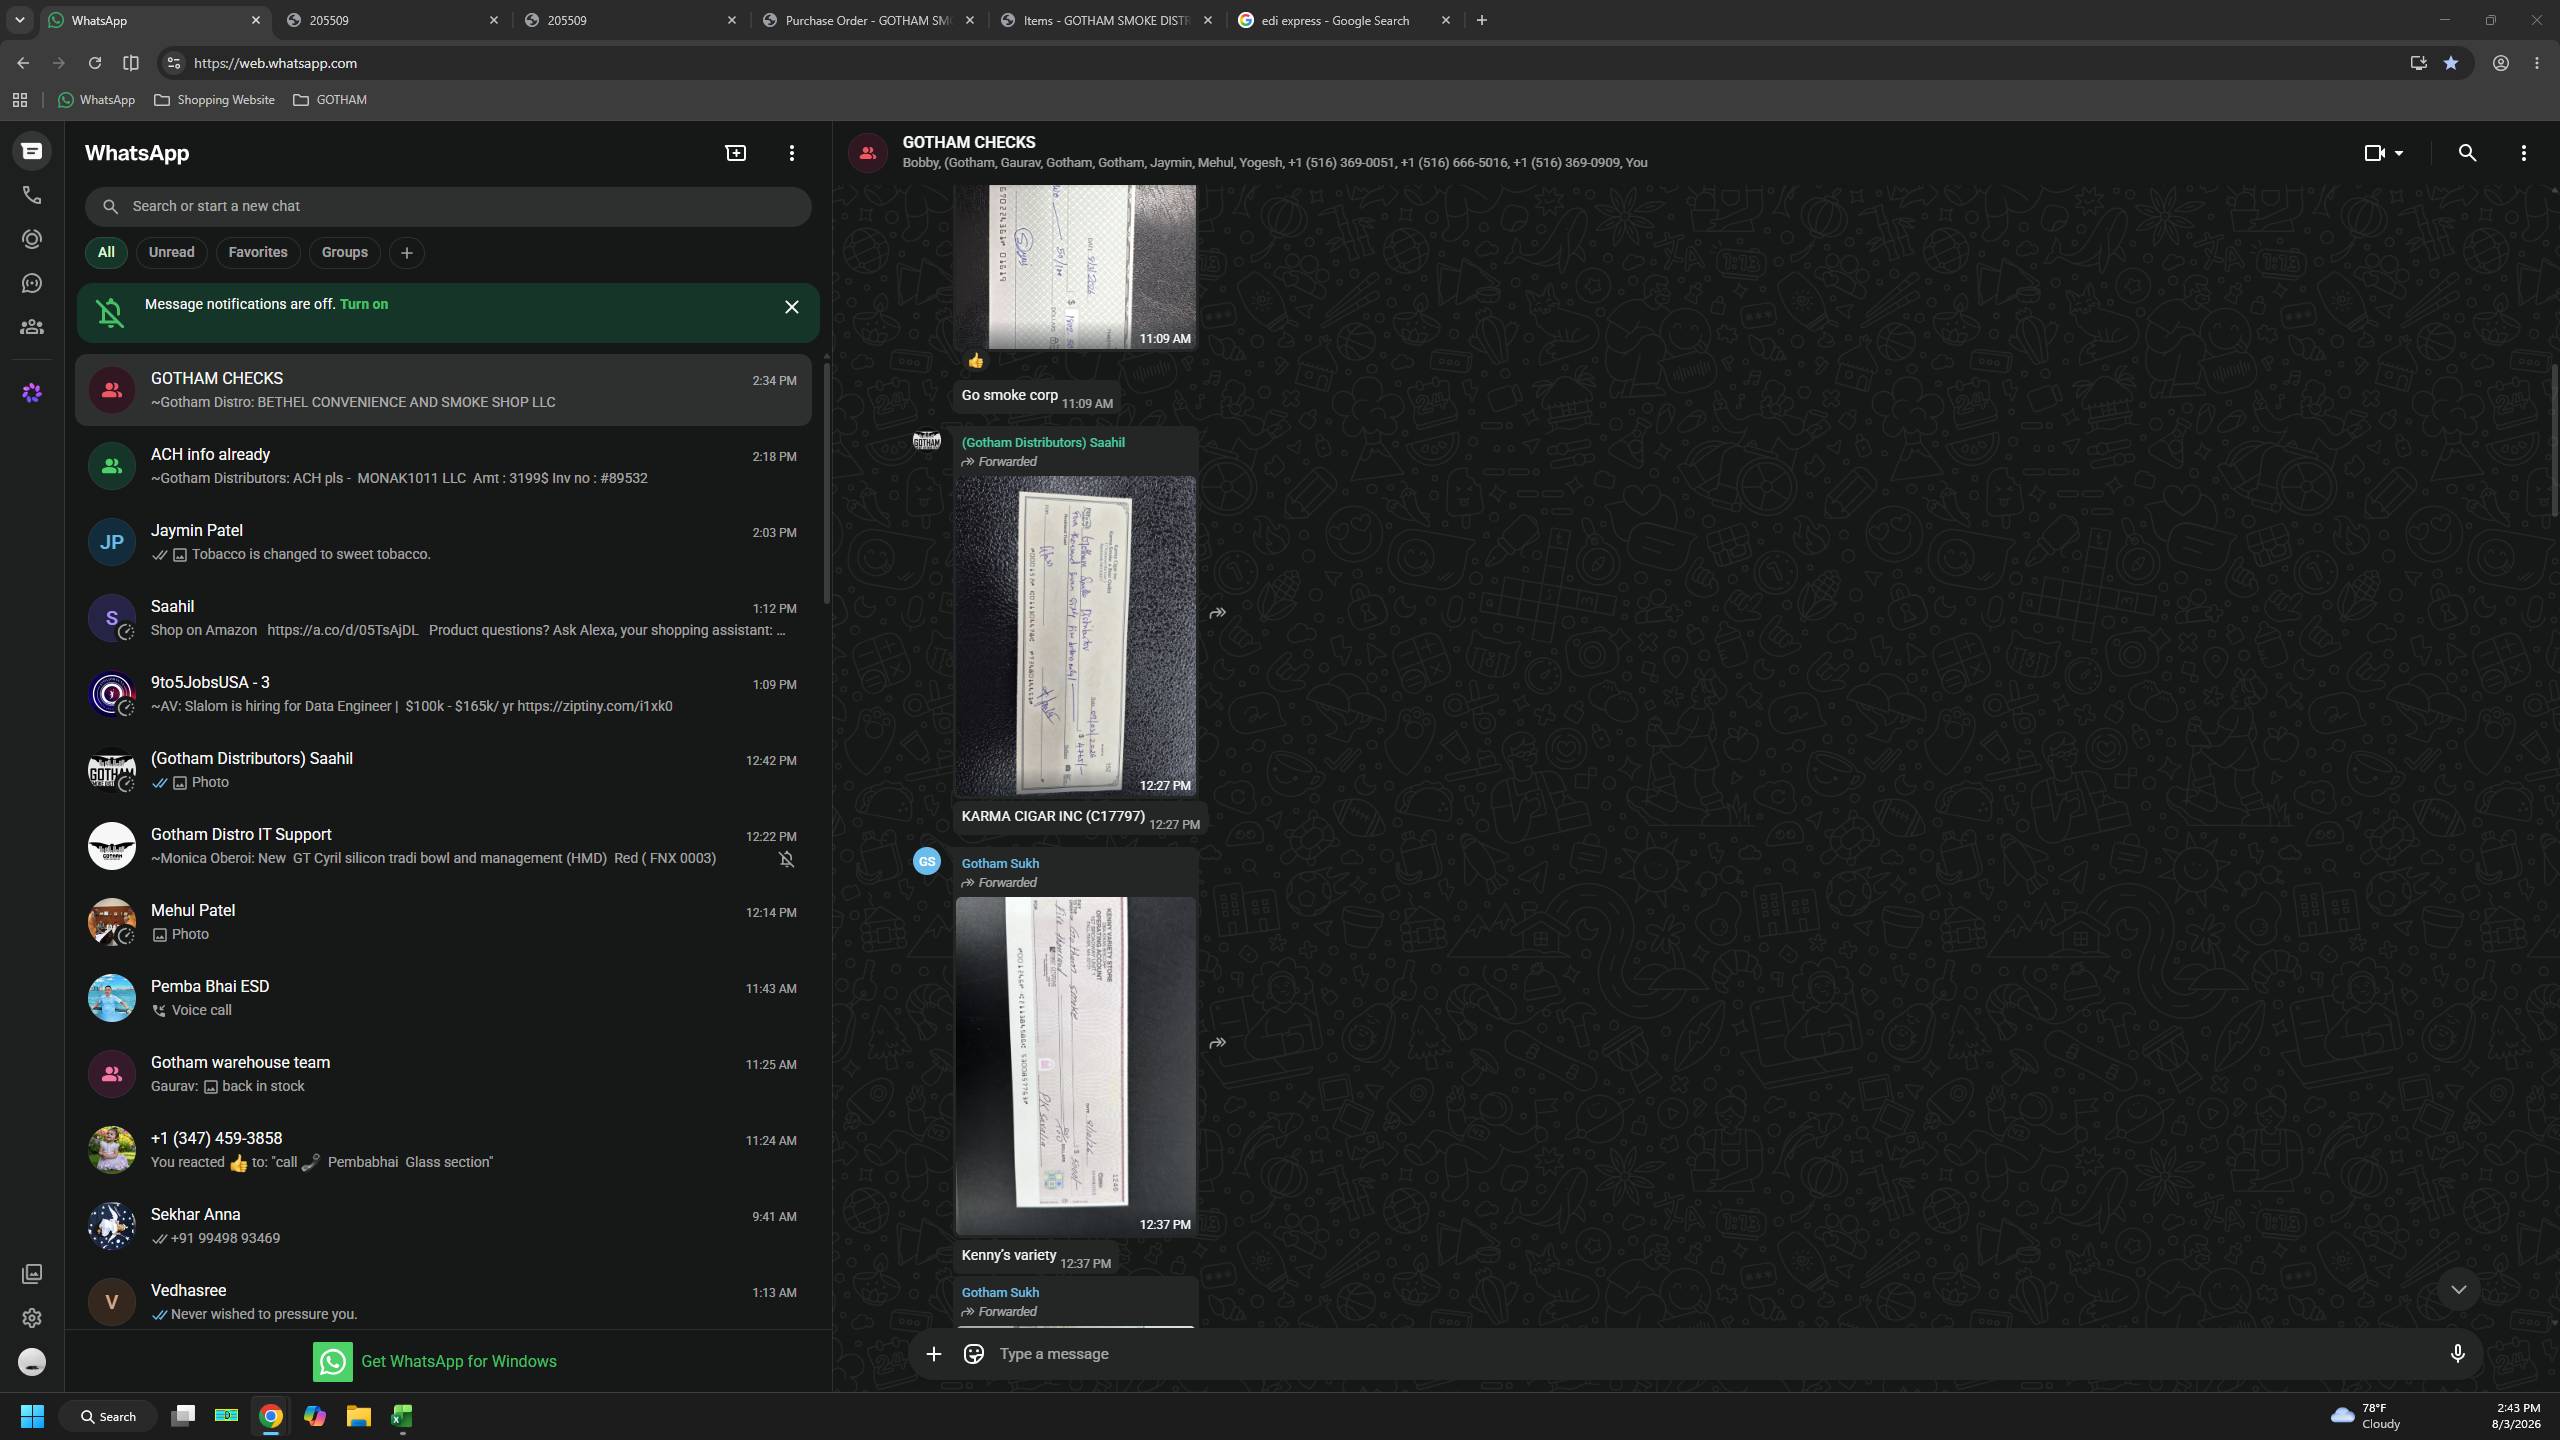Open the chat list three-dot menu
2560x1440 pixels.
coord(791,153)
